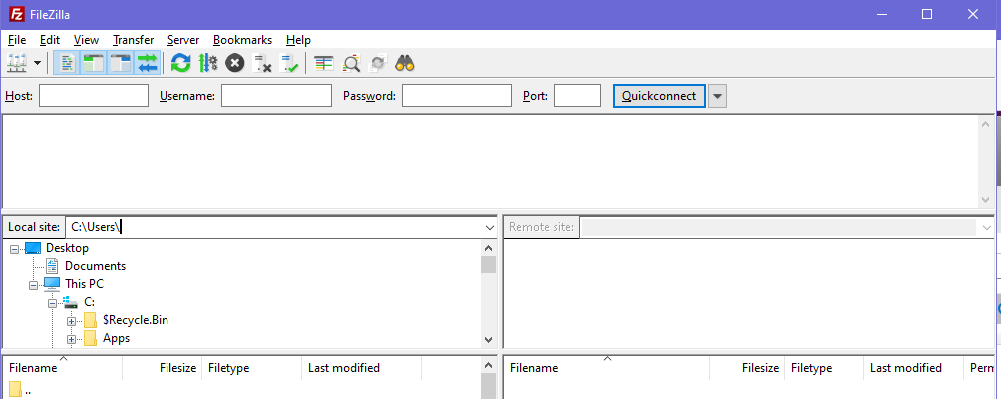Click the Quickconnect button
The width and height of the screenshot is (1001, 399).
point(659,96)
